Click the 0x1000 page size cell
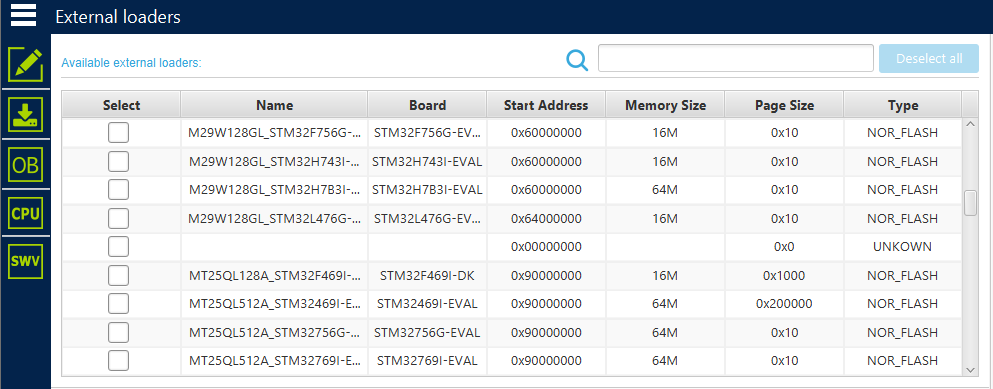Screen dimensions: 993x389 coord(784,276)
